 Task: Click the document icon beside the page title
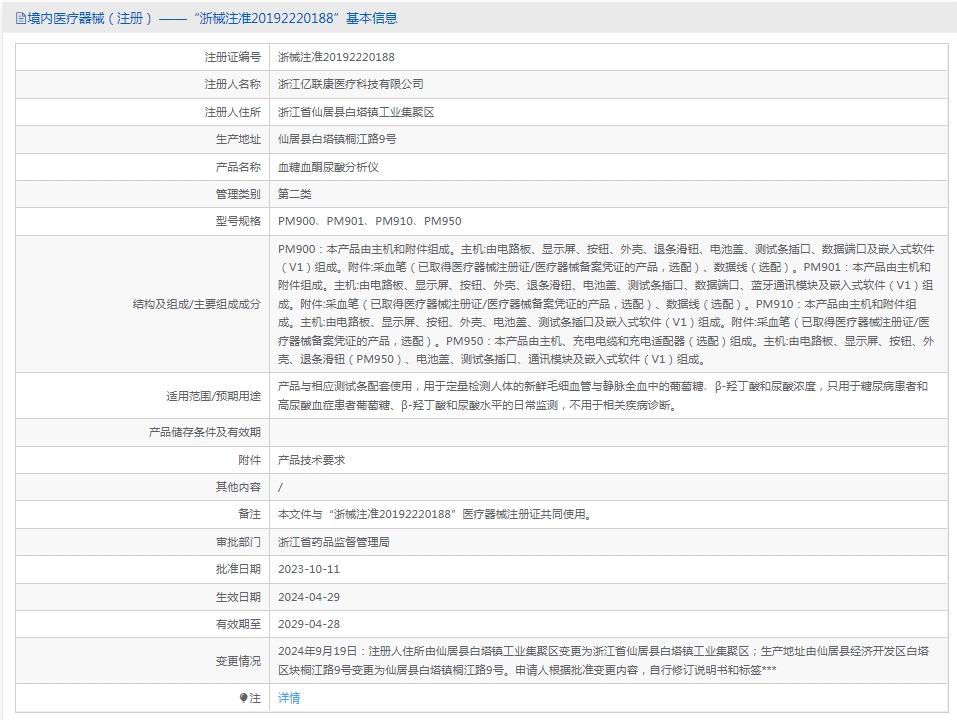click(21, 19)
